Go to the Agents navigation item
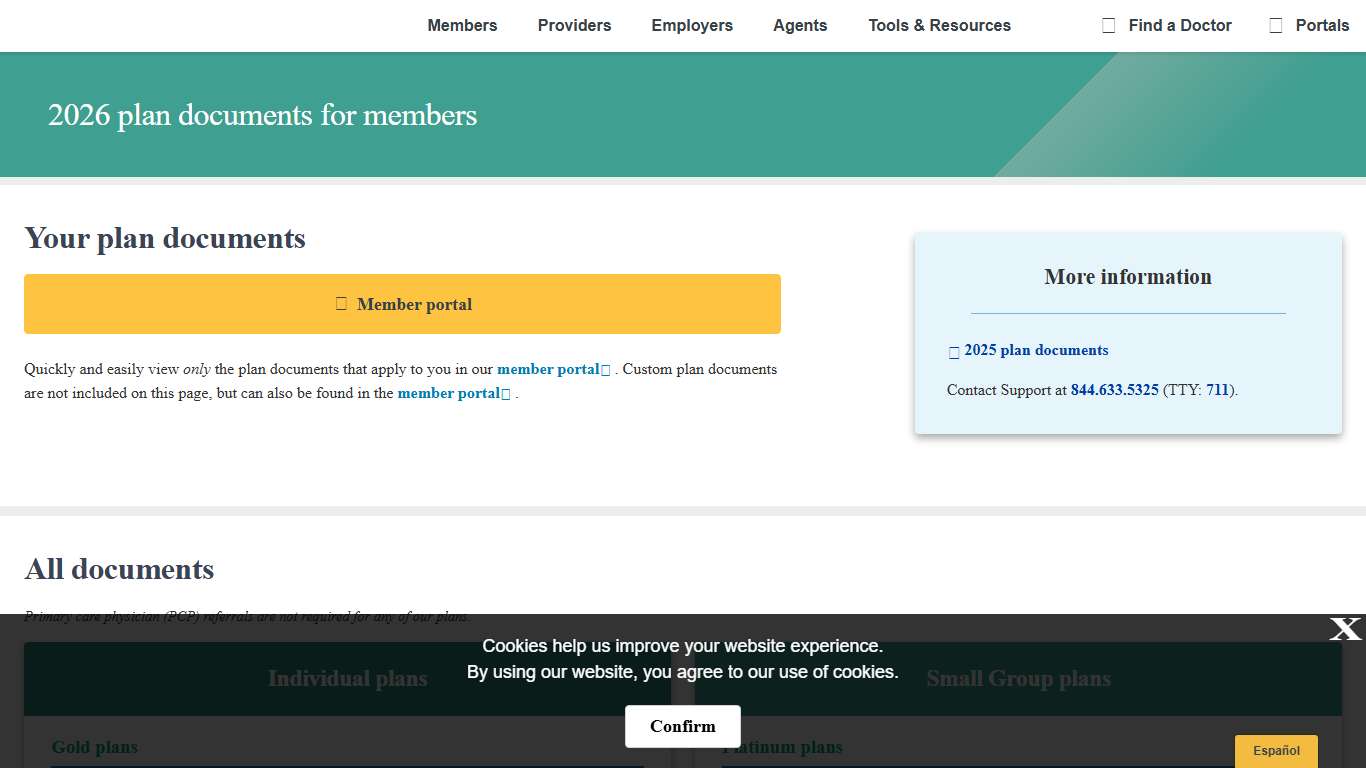This screenshot has width=1366, height=768. click(800, 26)
